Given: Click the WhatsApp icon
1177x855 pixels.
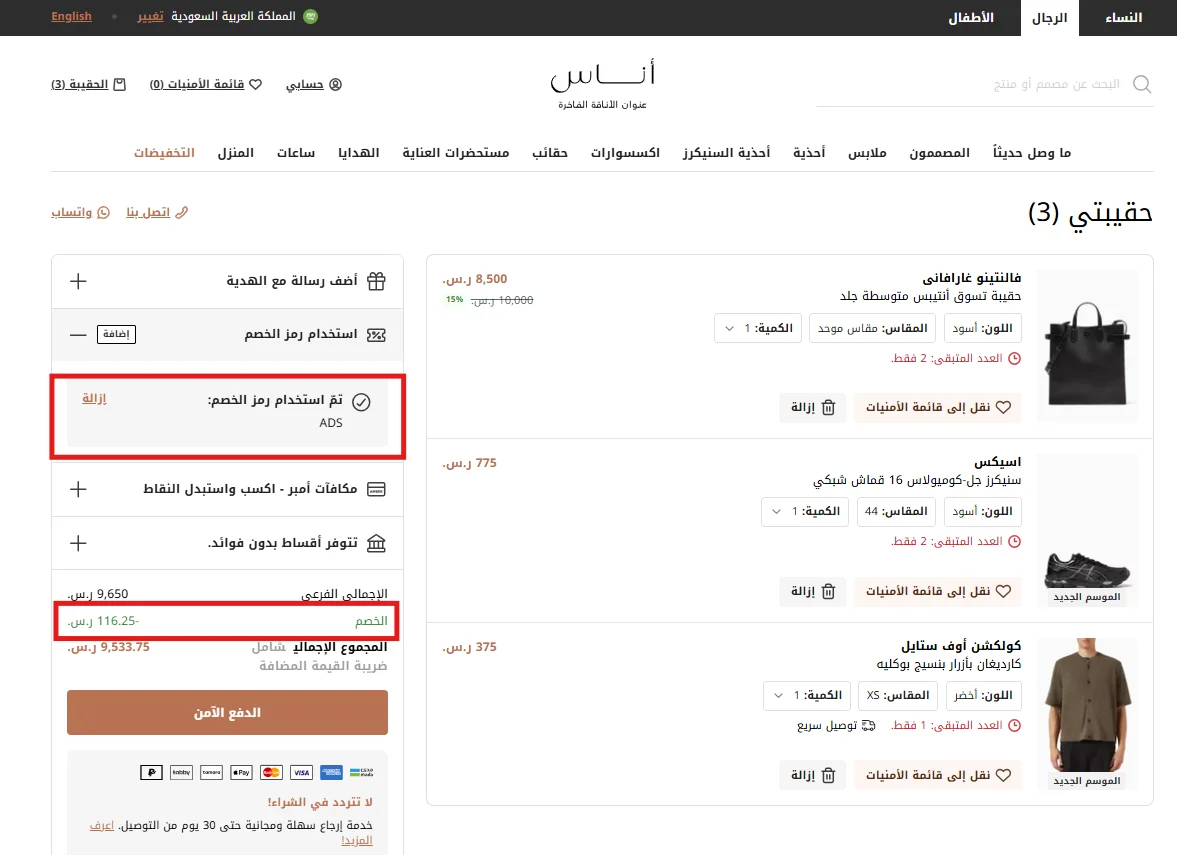Looking at the screenshot, I should pos(104,212).
